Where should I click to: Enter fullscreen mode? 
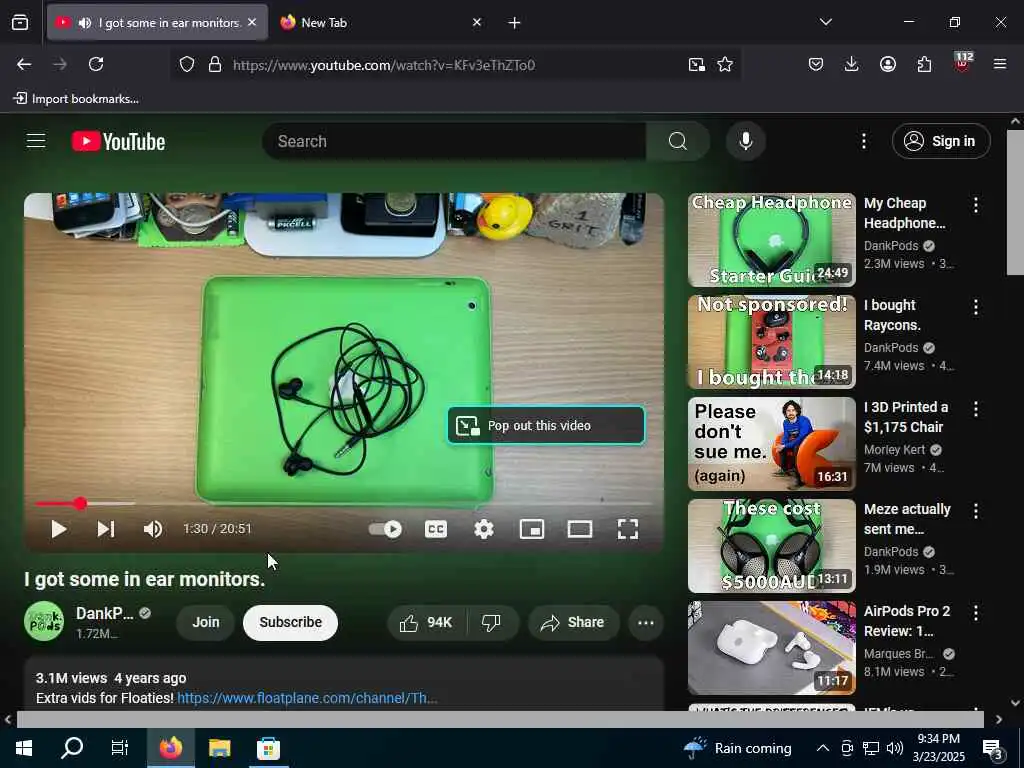628,529
